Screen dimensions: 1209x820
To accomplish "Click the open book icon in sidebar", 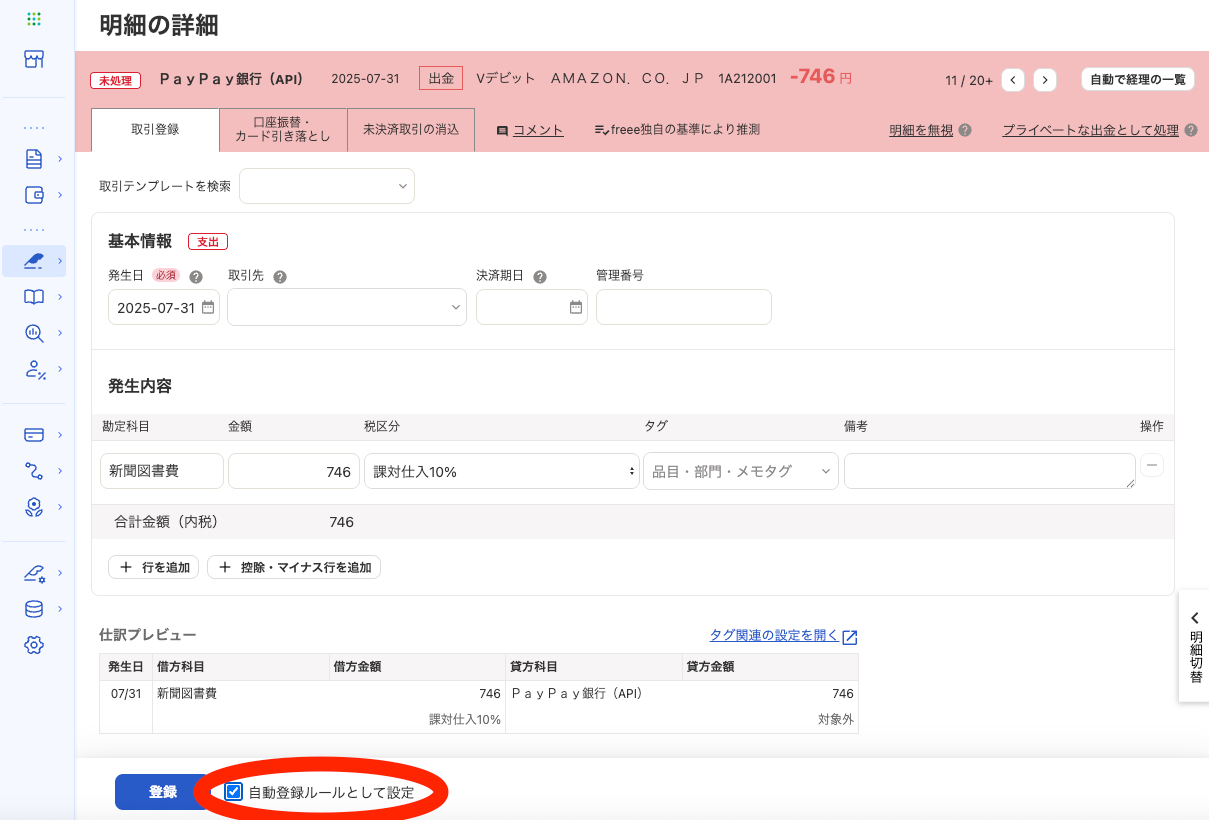I will pos(34,297).
